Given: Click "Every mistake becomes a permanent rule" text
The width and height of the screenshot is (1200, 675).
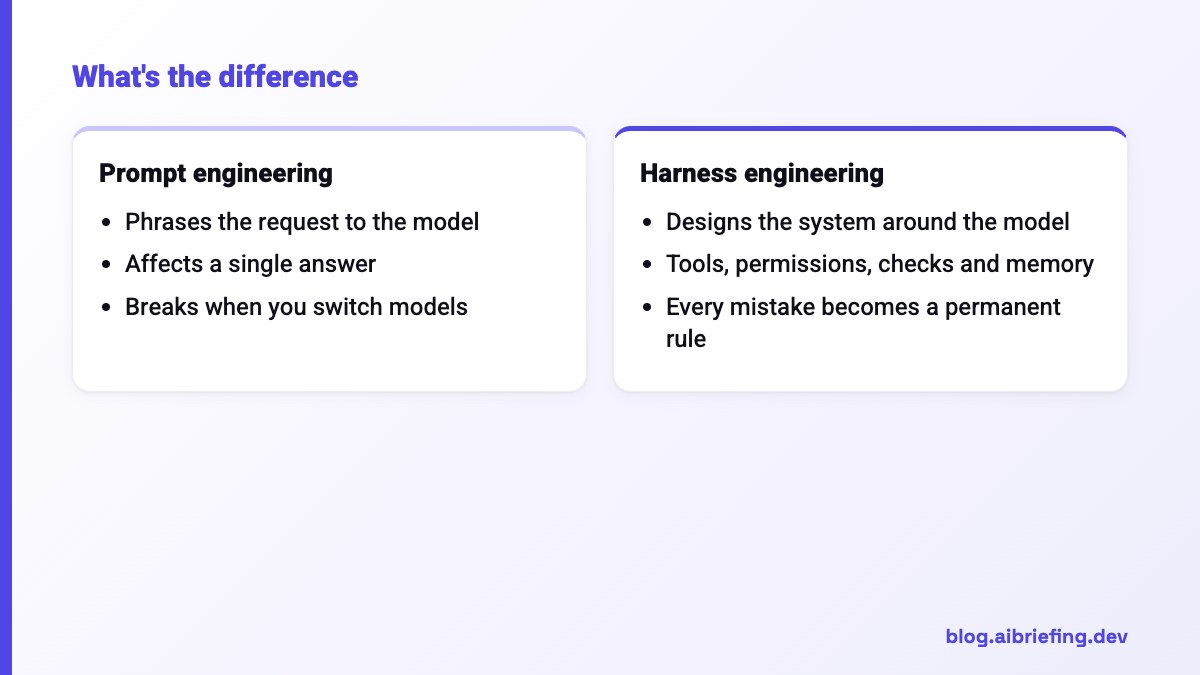Looking at the screenshot, I should pyautogui.click(x=863, y=322).
